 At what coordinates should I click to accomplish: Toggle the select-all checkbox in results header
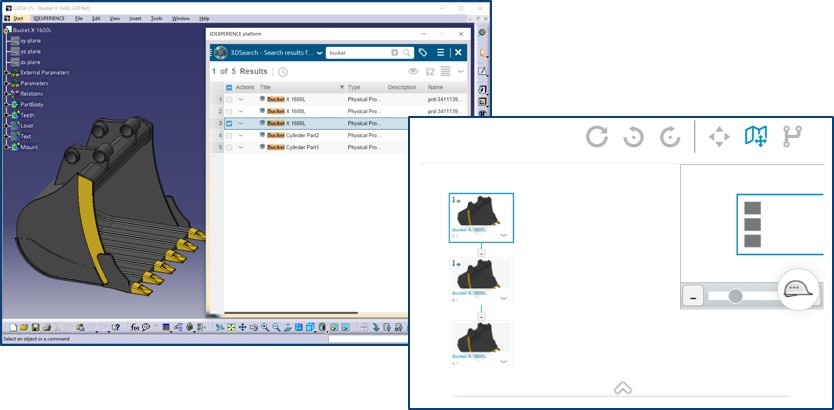tap(229, 88)
